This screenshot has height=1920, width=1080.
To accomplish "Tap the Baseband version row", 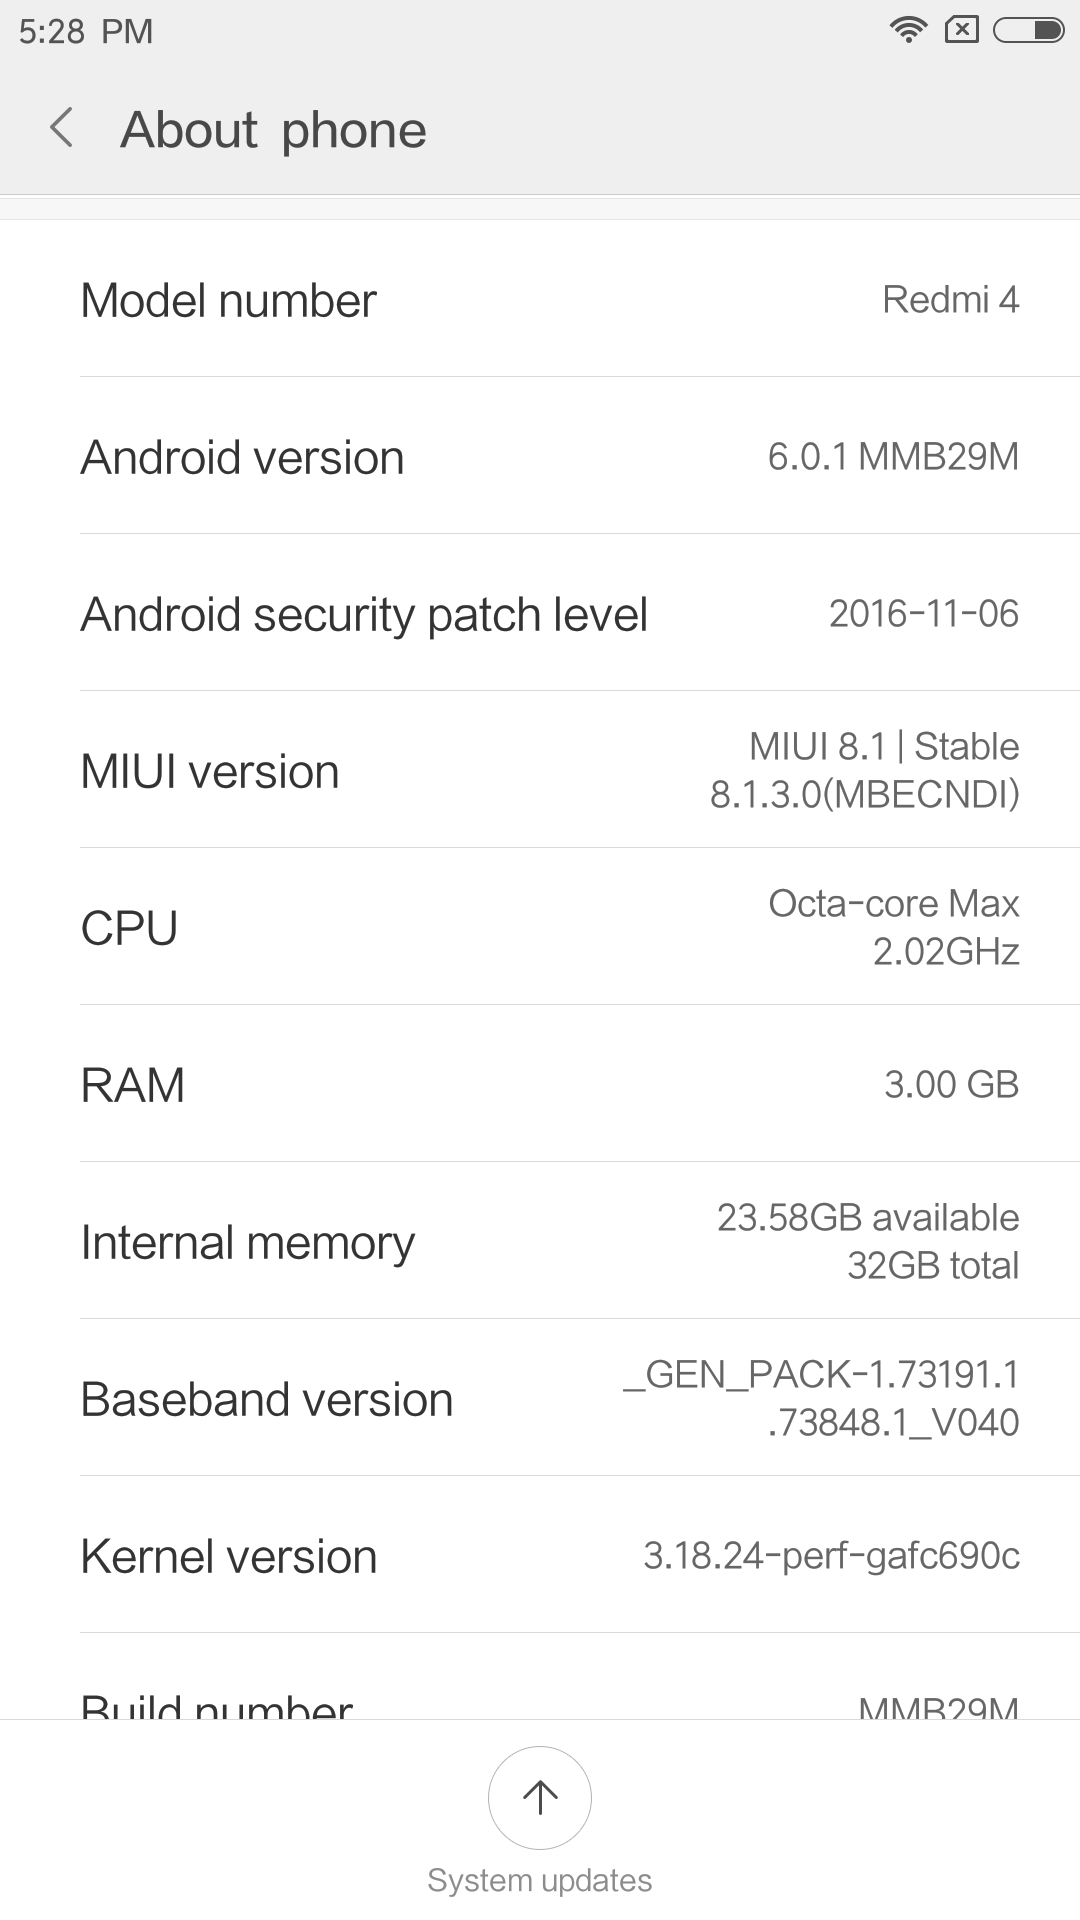I will (x=540, y=1398).
